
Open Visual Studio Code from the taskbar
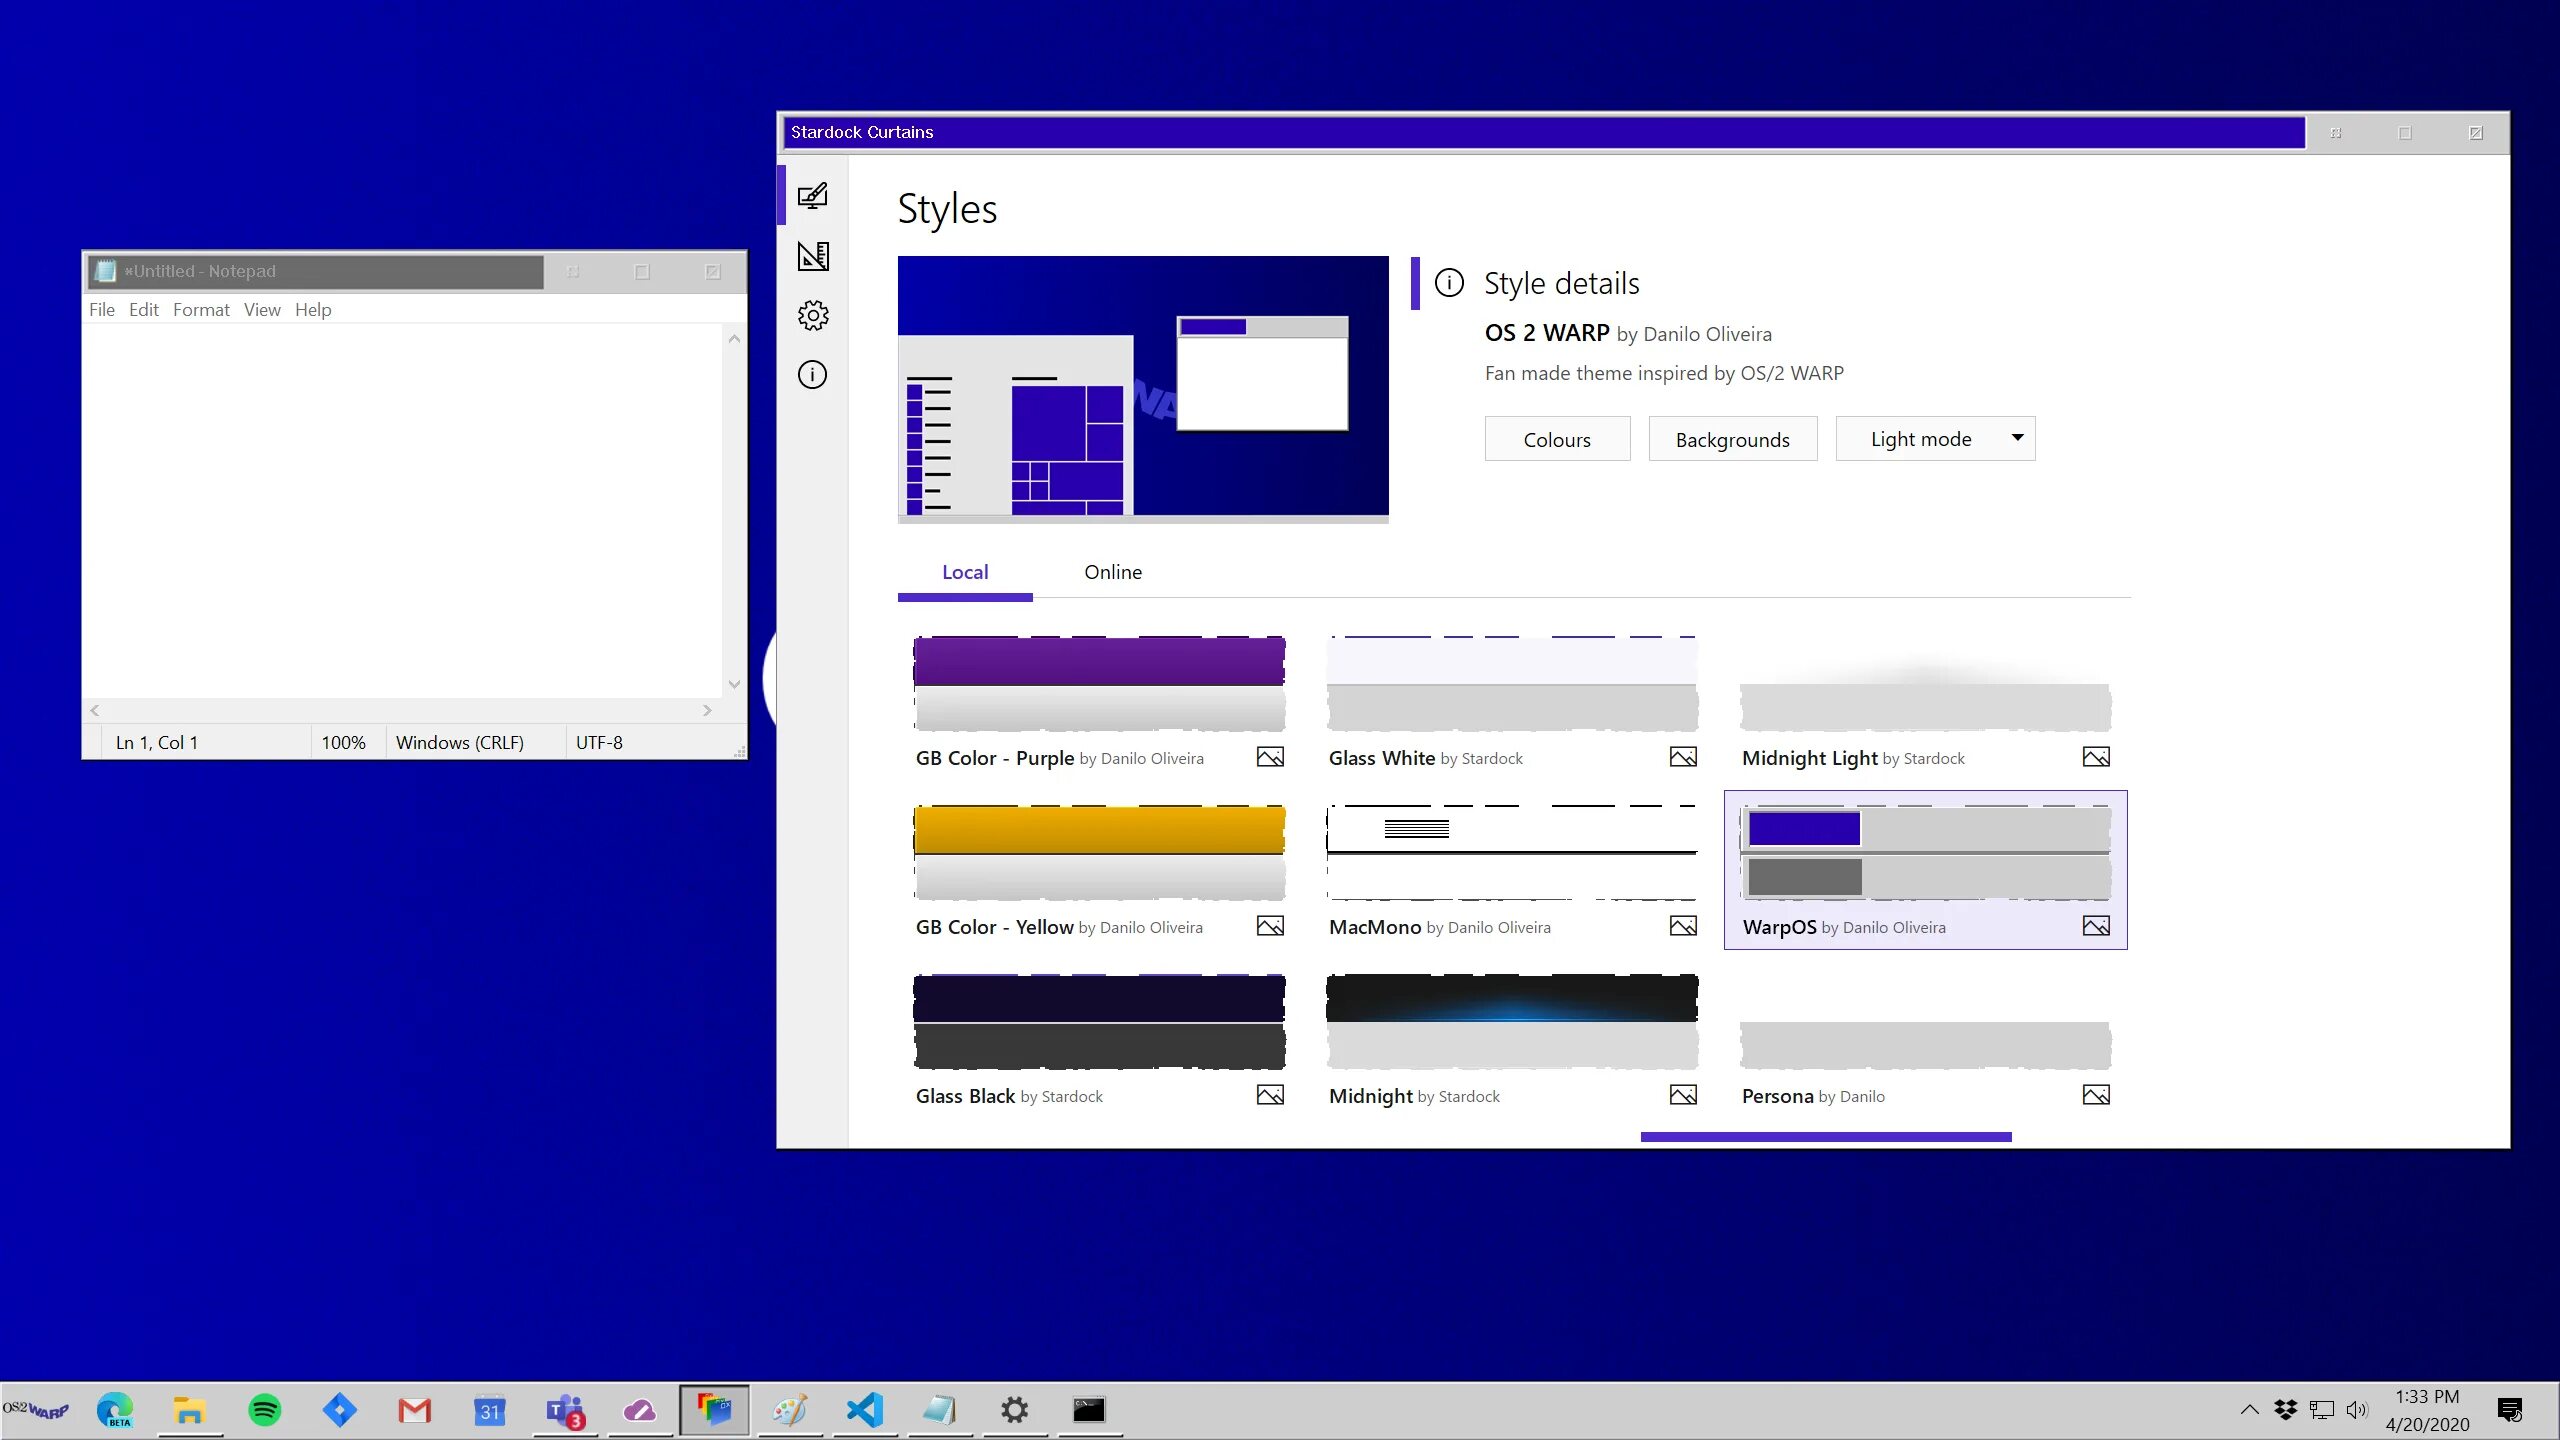[865, 1410]
